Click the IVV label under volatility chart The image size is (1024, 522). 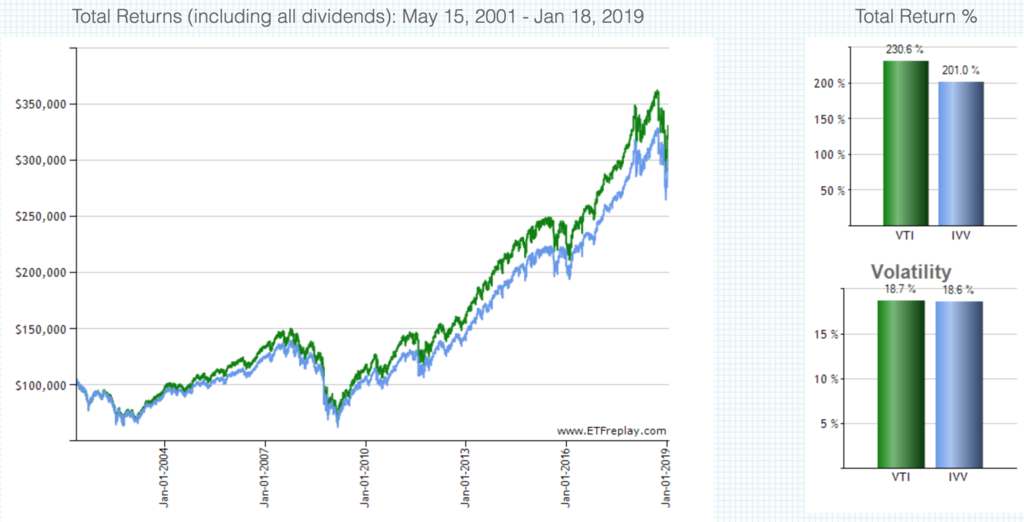[x=959, y=477]
